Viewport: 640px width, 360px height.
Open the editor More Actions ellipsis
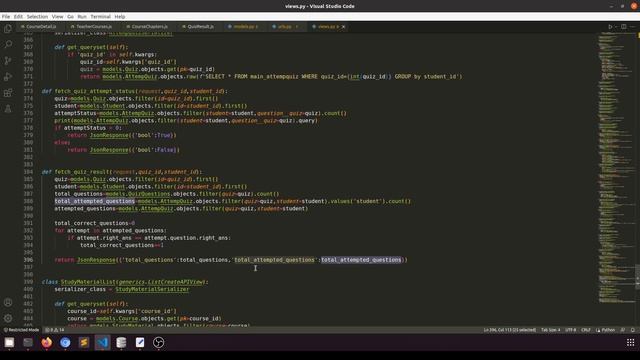pyautogui.click(x=632, y=27)
